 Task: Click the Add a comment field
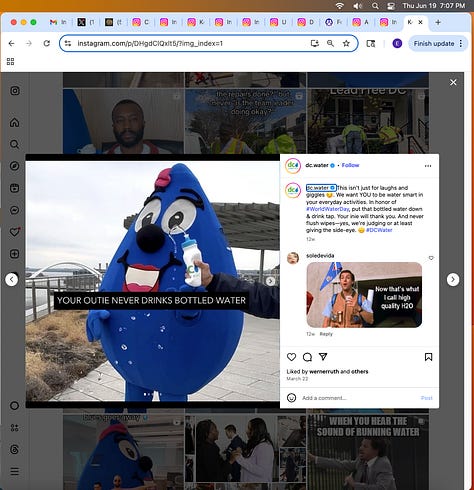[358, 398]
